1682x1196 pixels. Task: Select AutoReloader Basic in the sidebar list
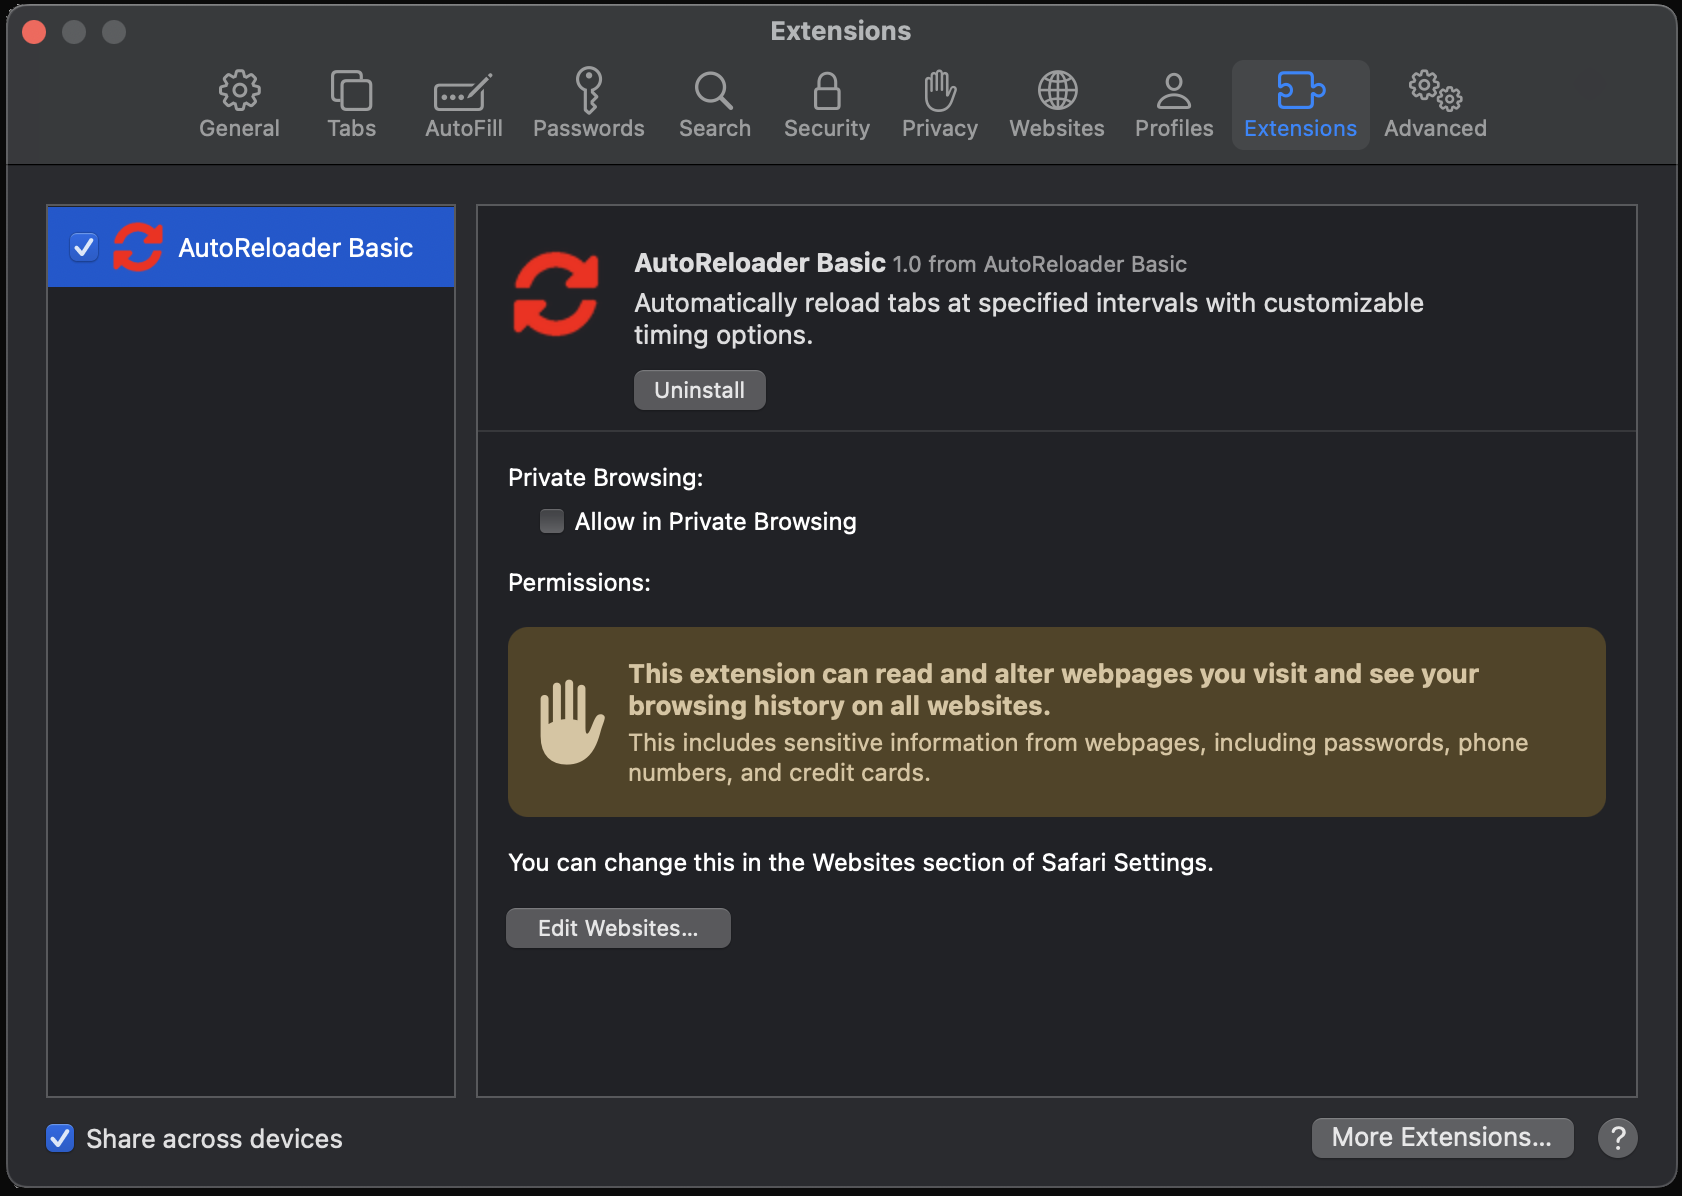(251, 247)
